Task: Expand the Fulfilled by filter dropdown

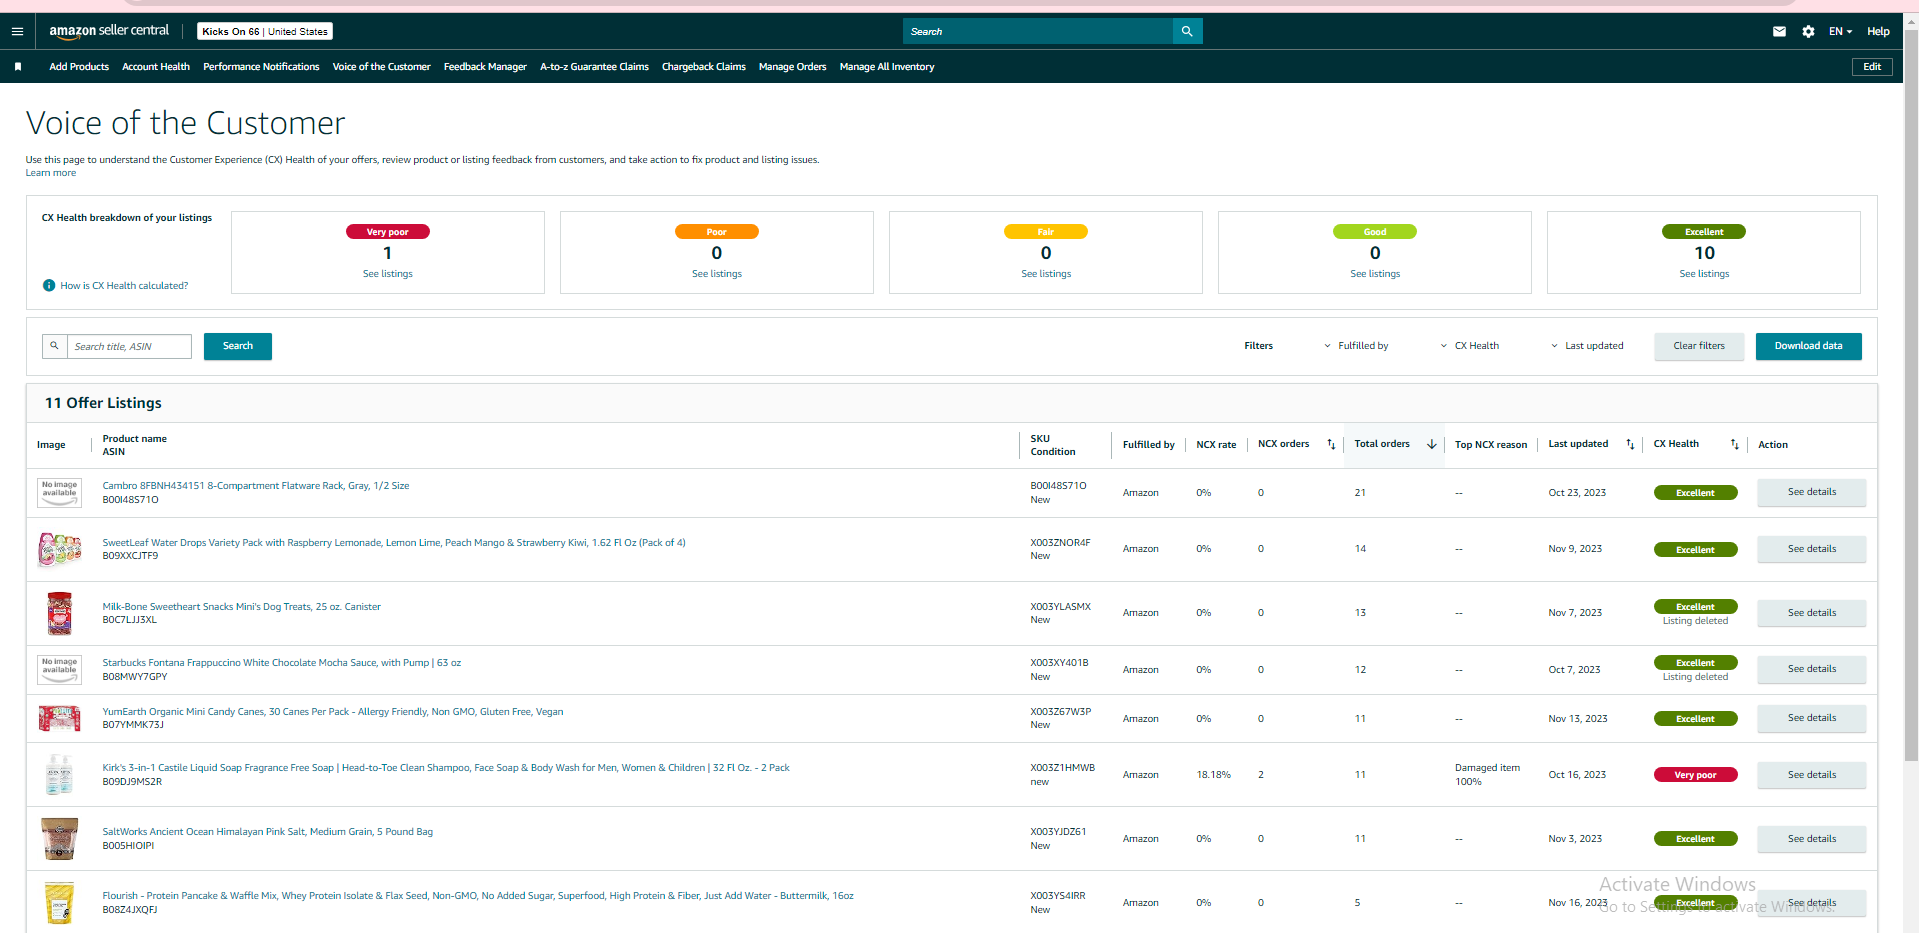Action: point(1357,346)
